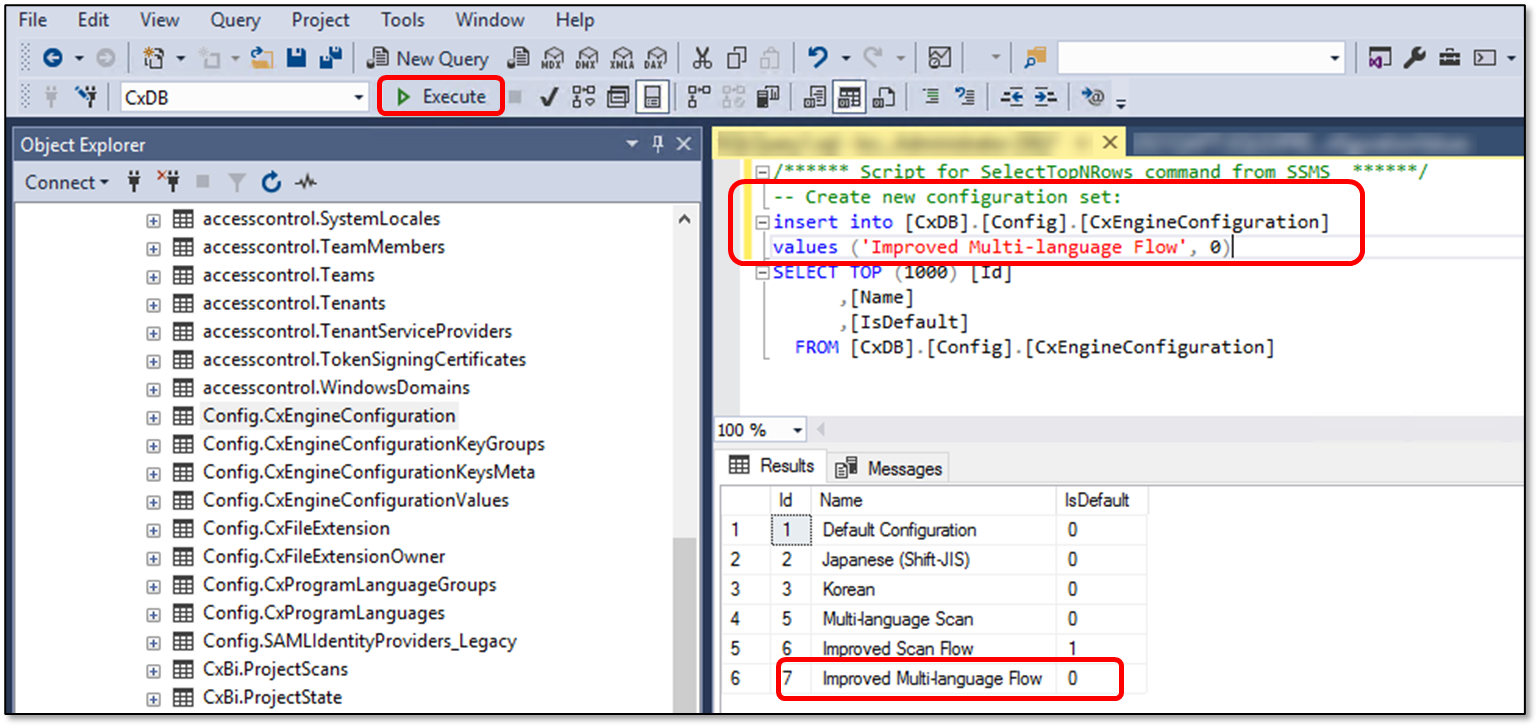Click the Undo arrow icon
Viewport: 1539px width, 728px height.
click(x=818, y=58)
